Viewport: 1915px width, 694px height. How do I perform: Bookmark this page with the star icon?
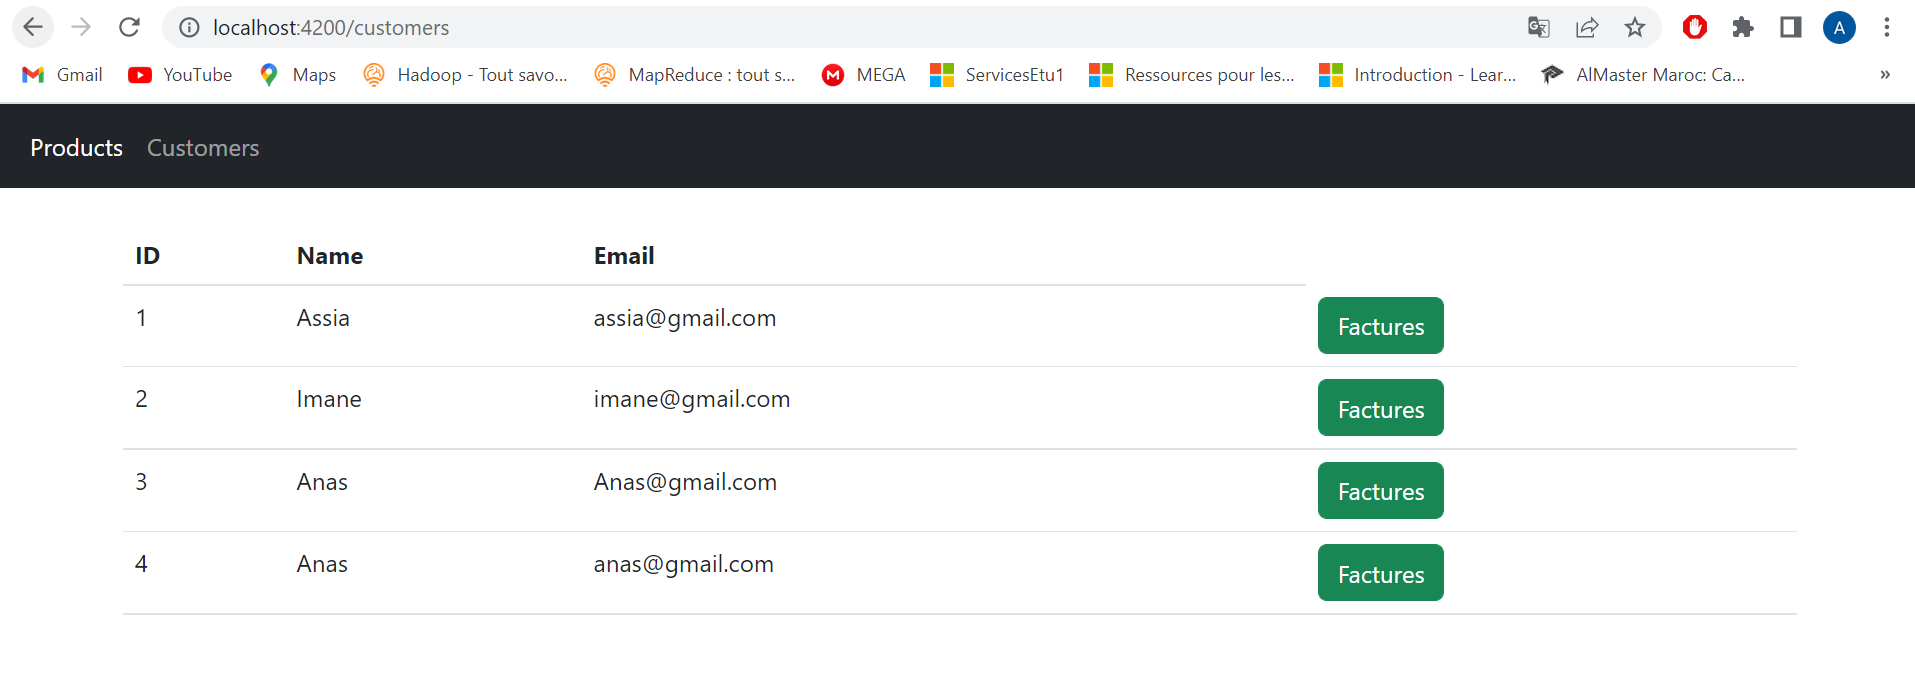pos(1635,27)
